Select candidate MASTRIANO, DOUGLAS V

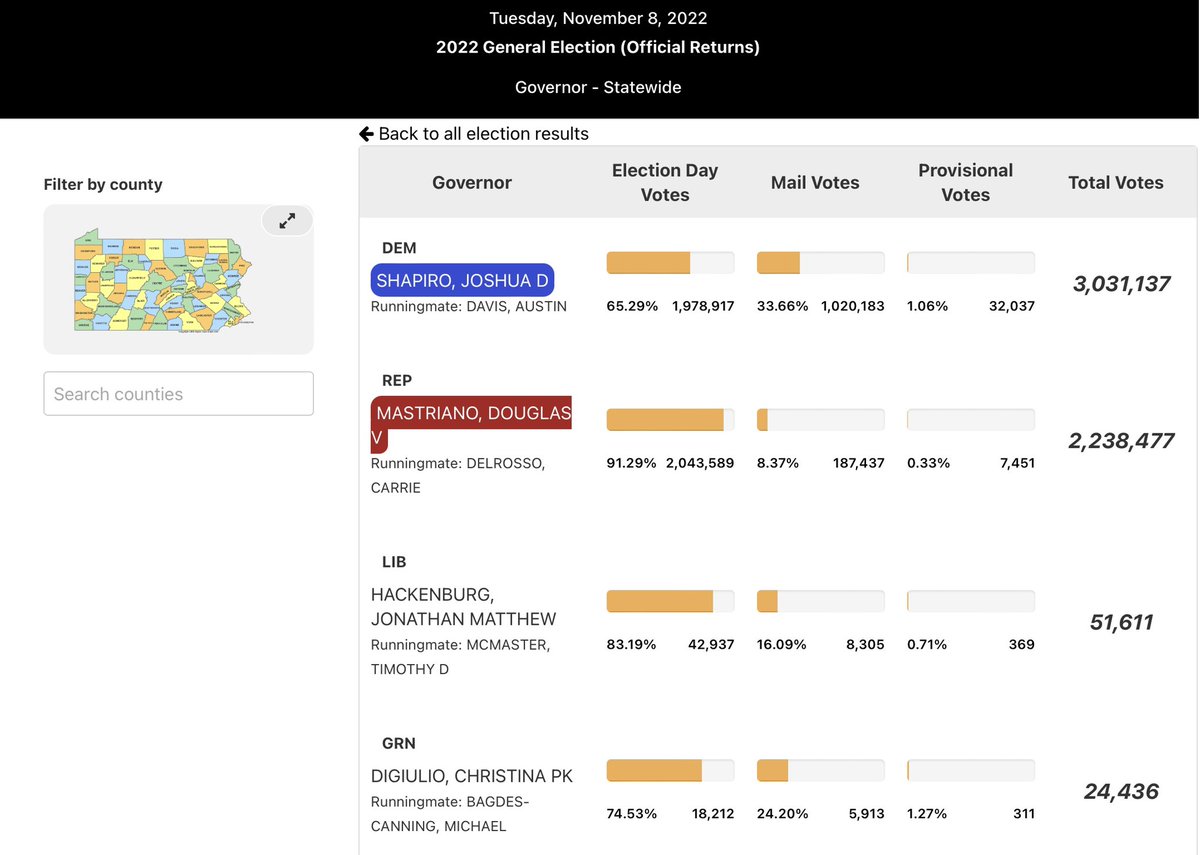[x=471, y=425]
